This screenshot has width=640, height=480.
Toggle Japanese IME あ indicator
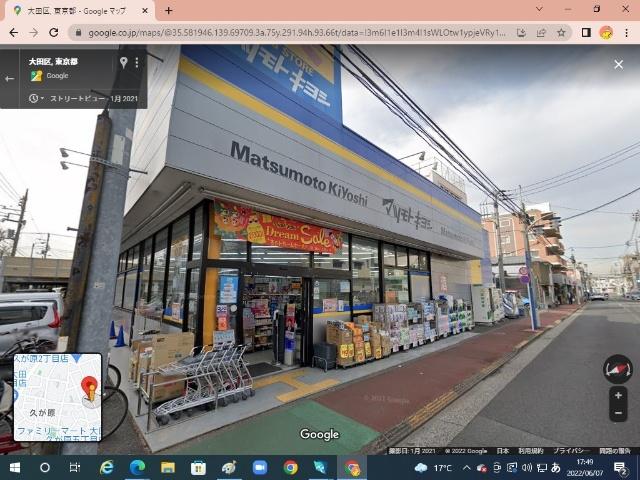[x=556, y=468]
